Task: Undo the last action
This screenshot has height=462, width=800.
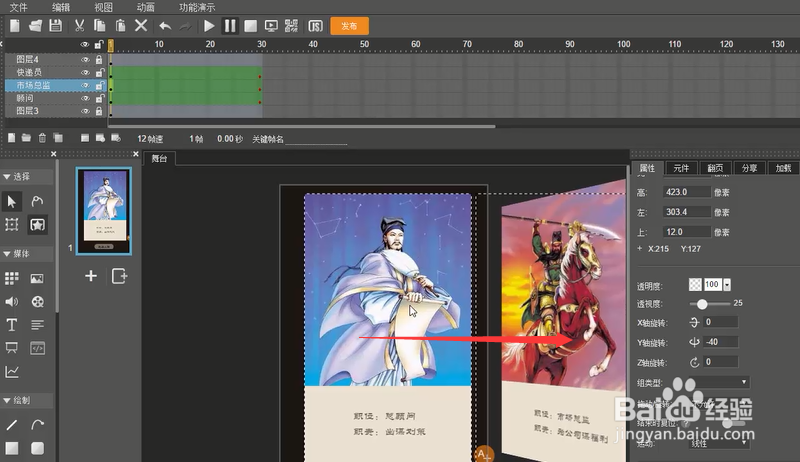Action: [x=165, y=26]
